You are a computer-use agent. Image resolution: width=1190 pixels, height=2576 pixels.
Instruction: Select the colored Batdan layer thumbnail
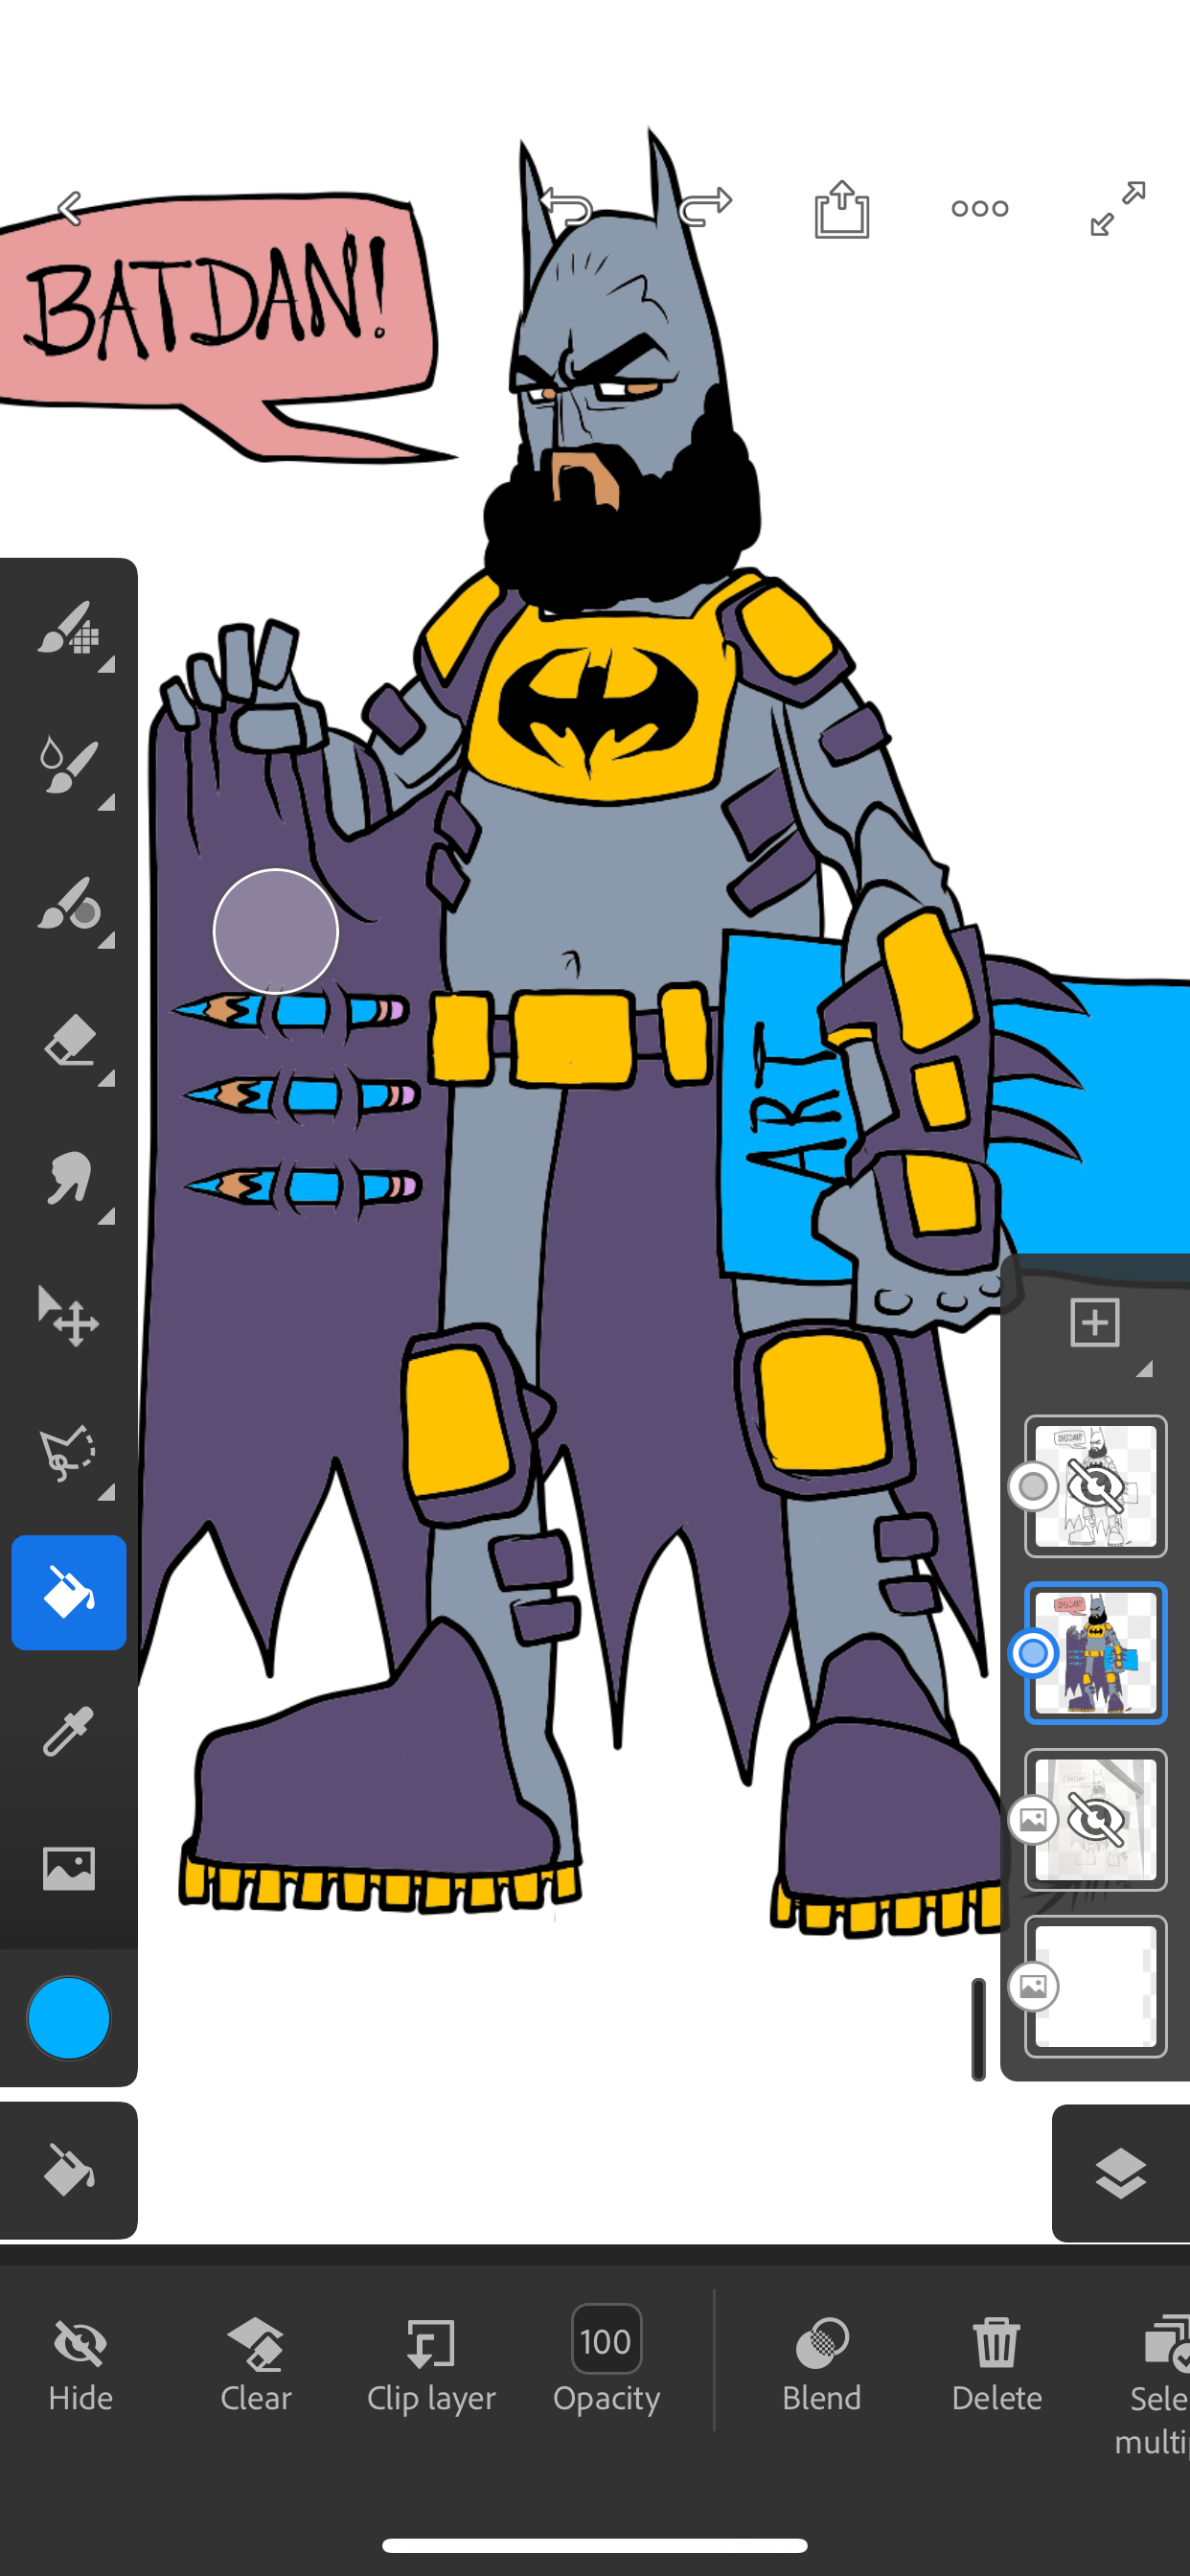pos(1096,1653)
